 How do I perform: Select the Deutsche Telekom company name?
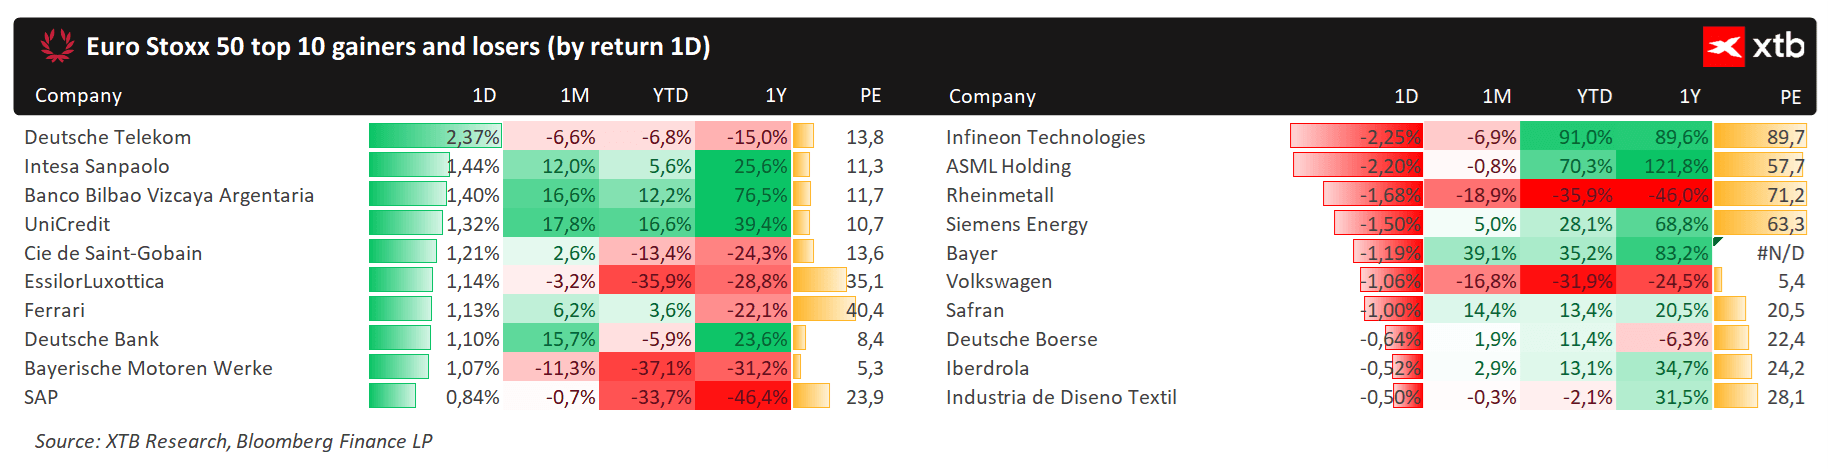click(x=107, y=137)
